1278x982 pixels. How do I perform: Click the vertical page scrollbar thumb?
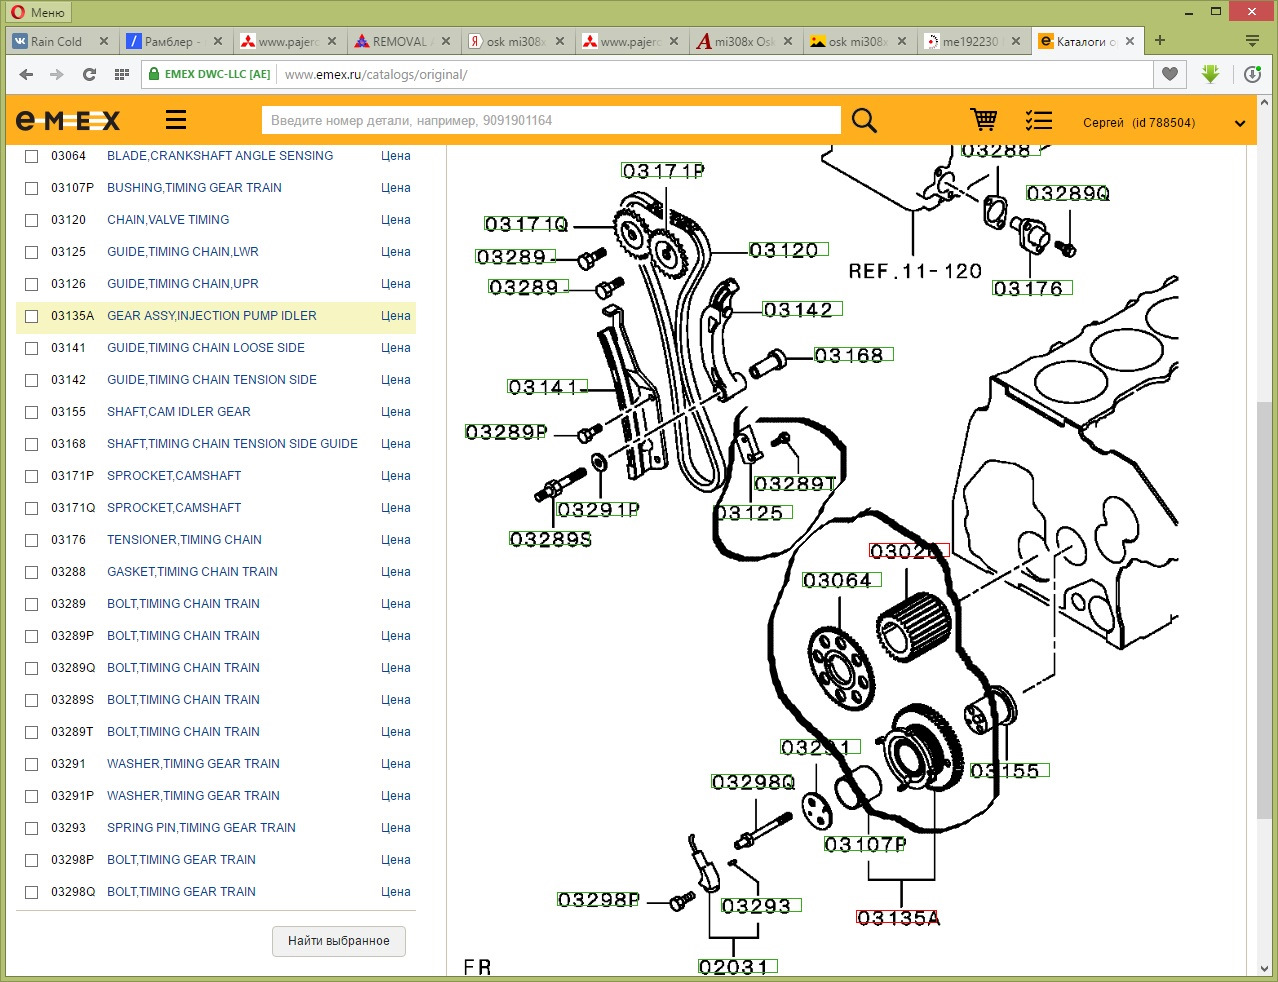[1264, 610]
